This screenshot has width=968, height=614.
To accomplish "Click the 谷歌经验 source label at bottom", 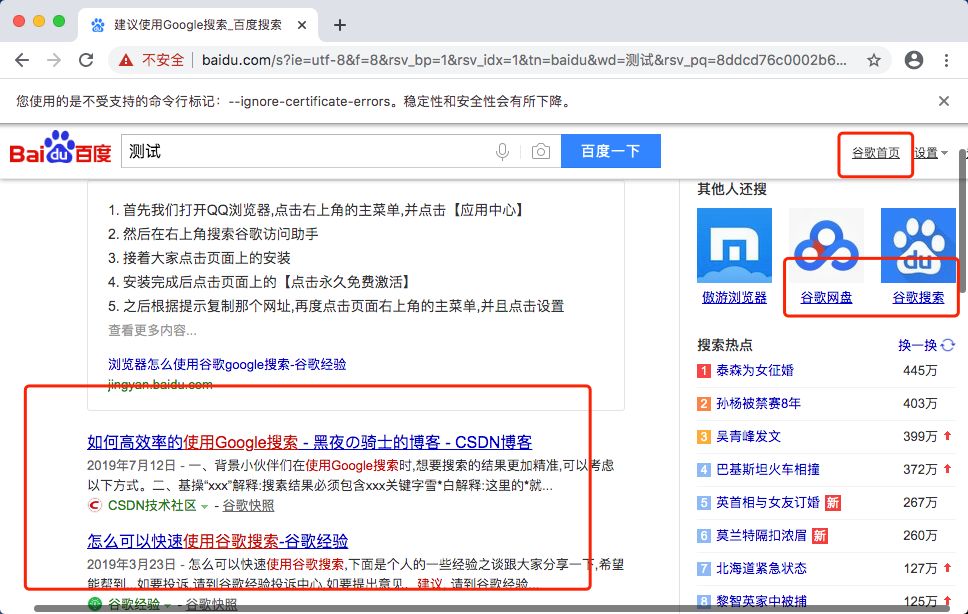I will (x=134, y=604).
